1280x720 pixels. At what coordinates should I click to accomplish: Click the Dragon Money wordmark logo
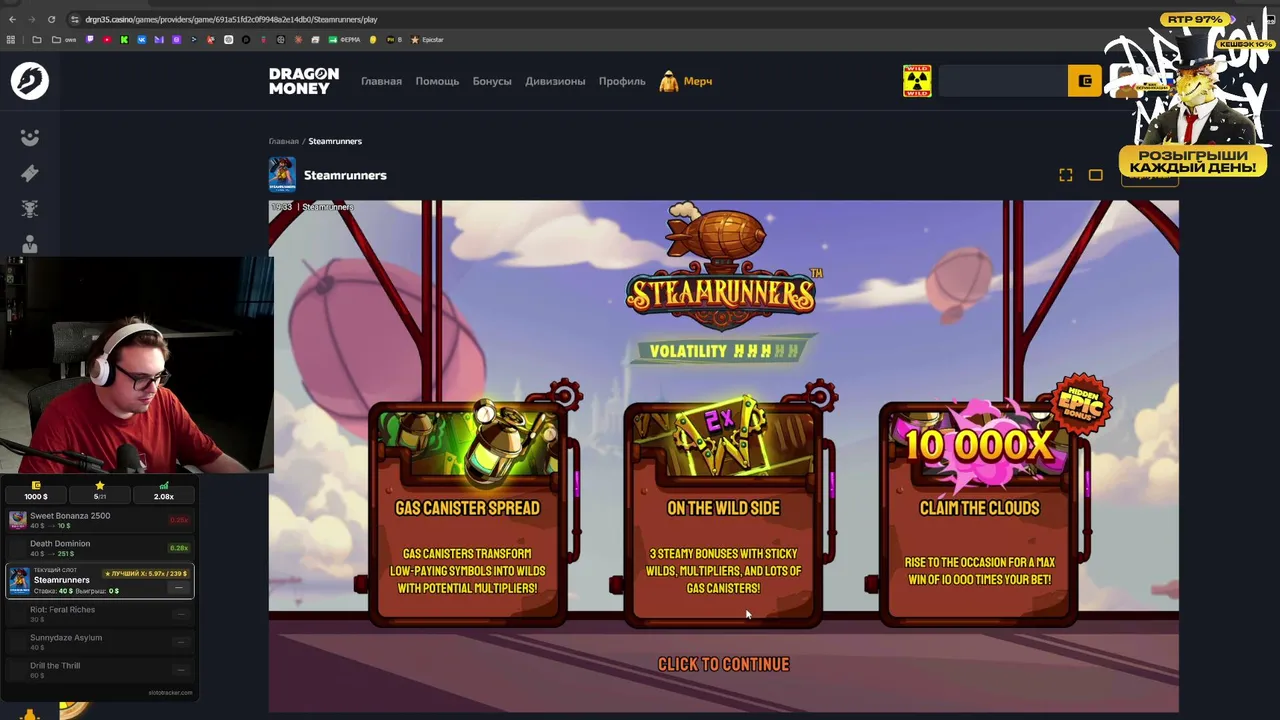[304, 81]
